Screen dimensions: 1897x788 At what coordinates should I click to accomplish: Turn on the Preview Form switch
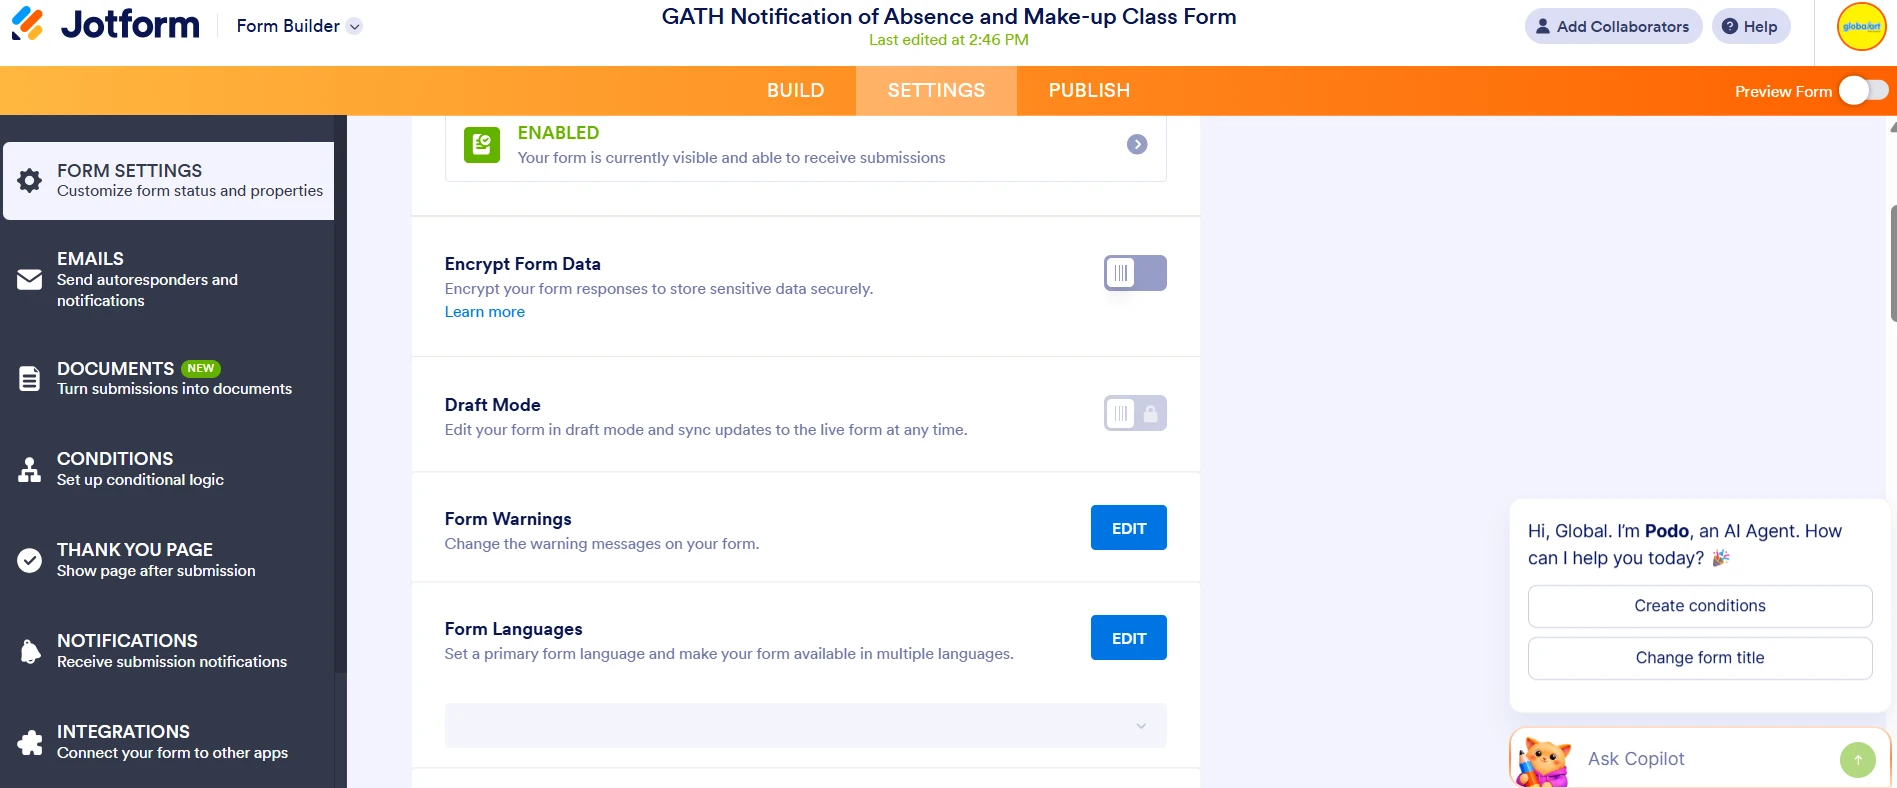tap(1862, 90)
